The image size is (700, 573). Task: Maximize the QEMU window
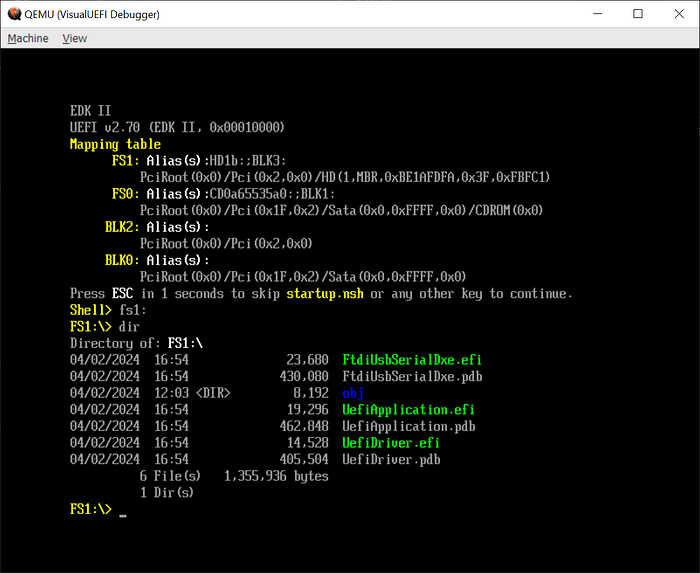[638, 14]
